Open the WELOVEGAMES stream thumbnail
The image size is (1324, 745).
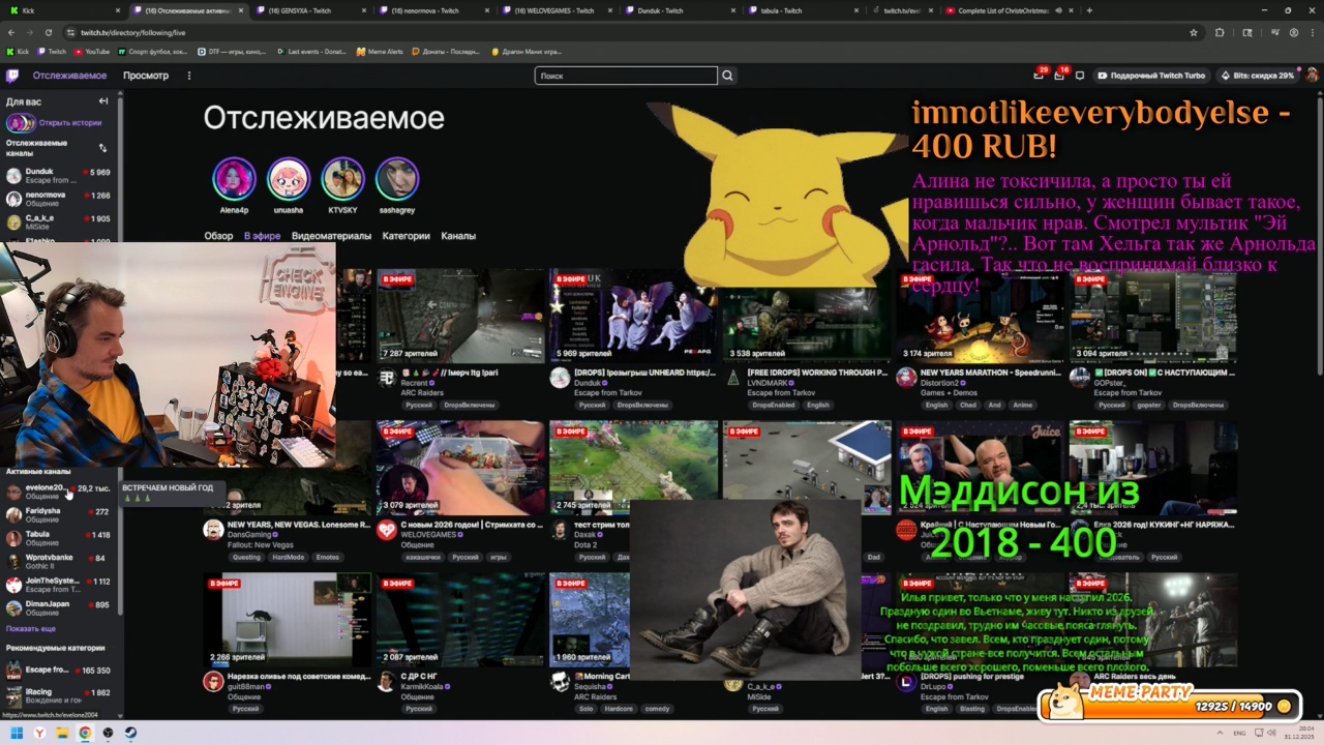click(461, 467)
